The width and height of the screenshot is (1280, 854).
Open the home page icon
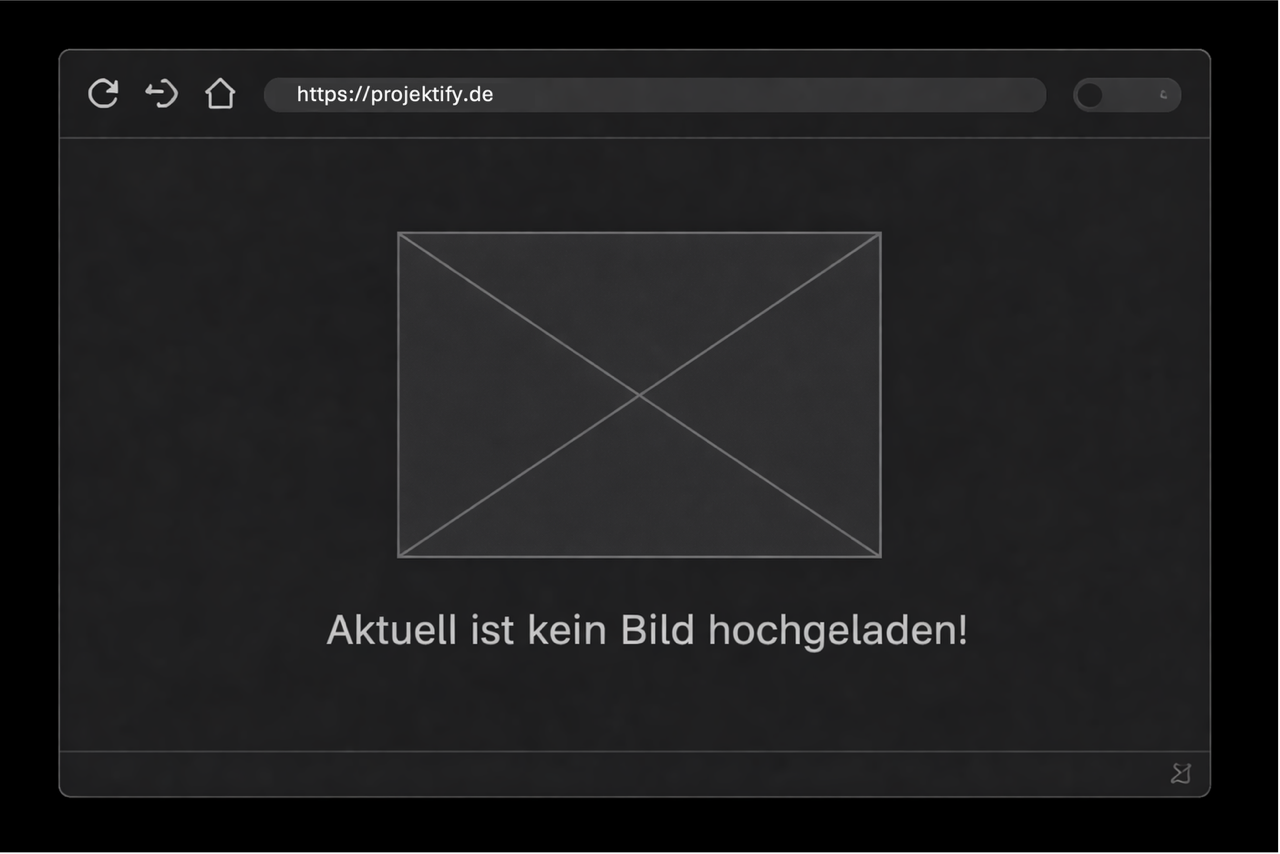pos(220,94)
